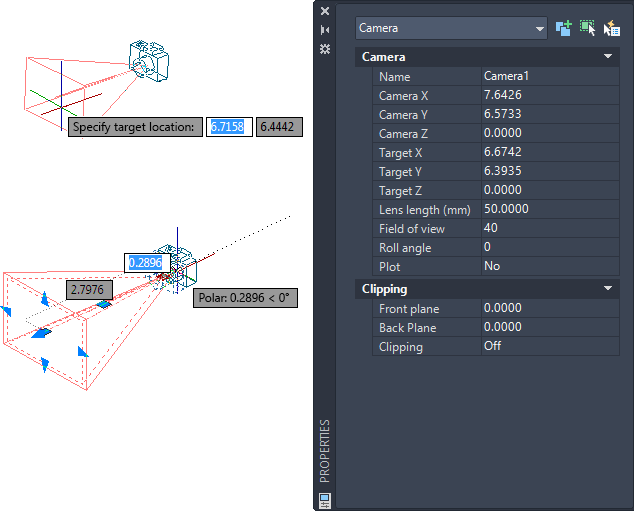The height and width of the screenshot is (511, 634).
Task: Edit the Field of view value 40
Action: (550, 228)
